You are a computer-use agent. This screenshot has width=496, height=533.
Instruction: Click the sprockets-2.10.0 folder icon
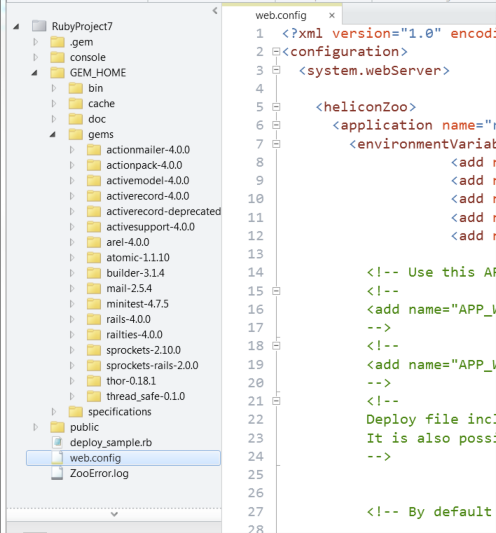(x=94, y=350)
